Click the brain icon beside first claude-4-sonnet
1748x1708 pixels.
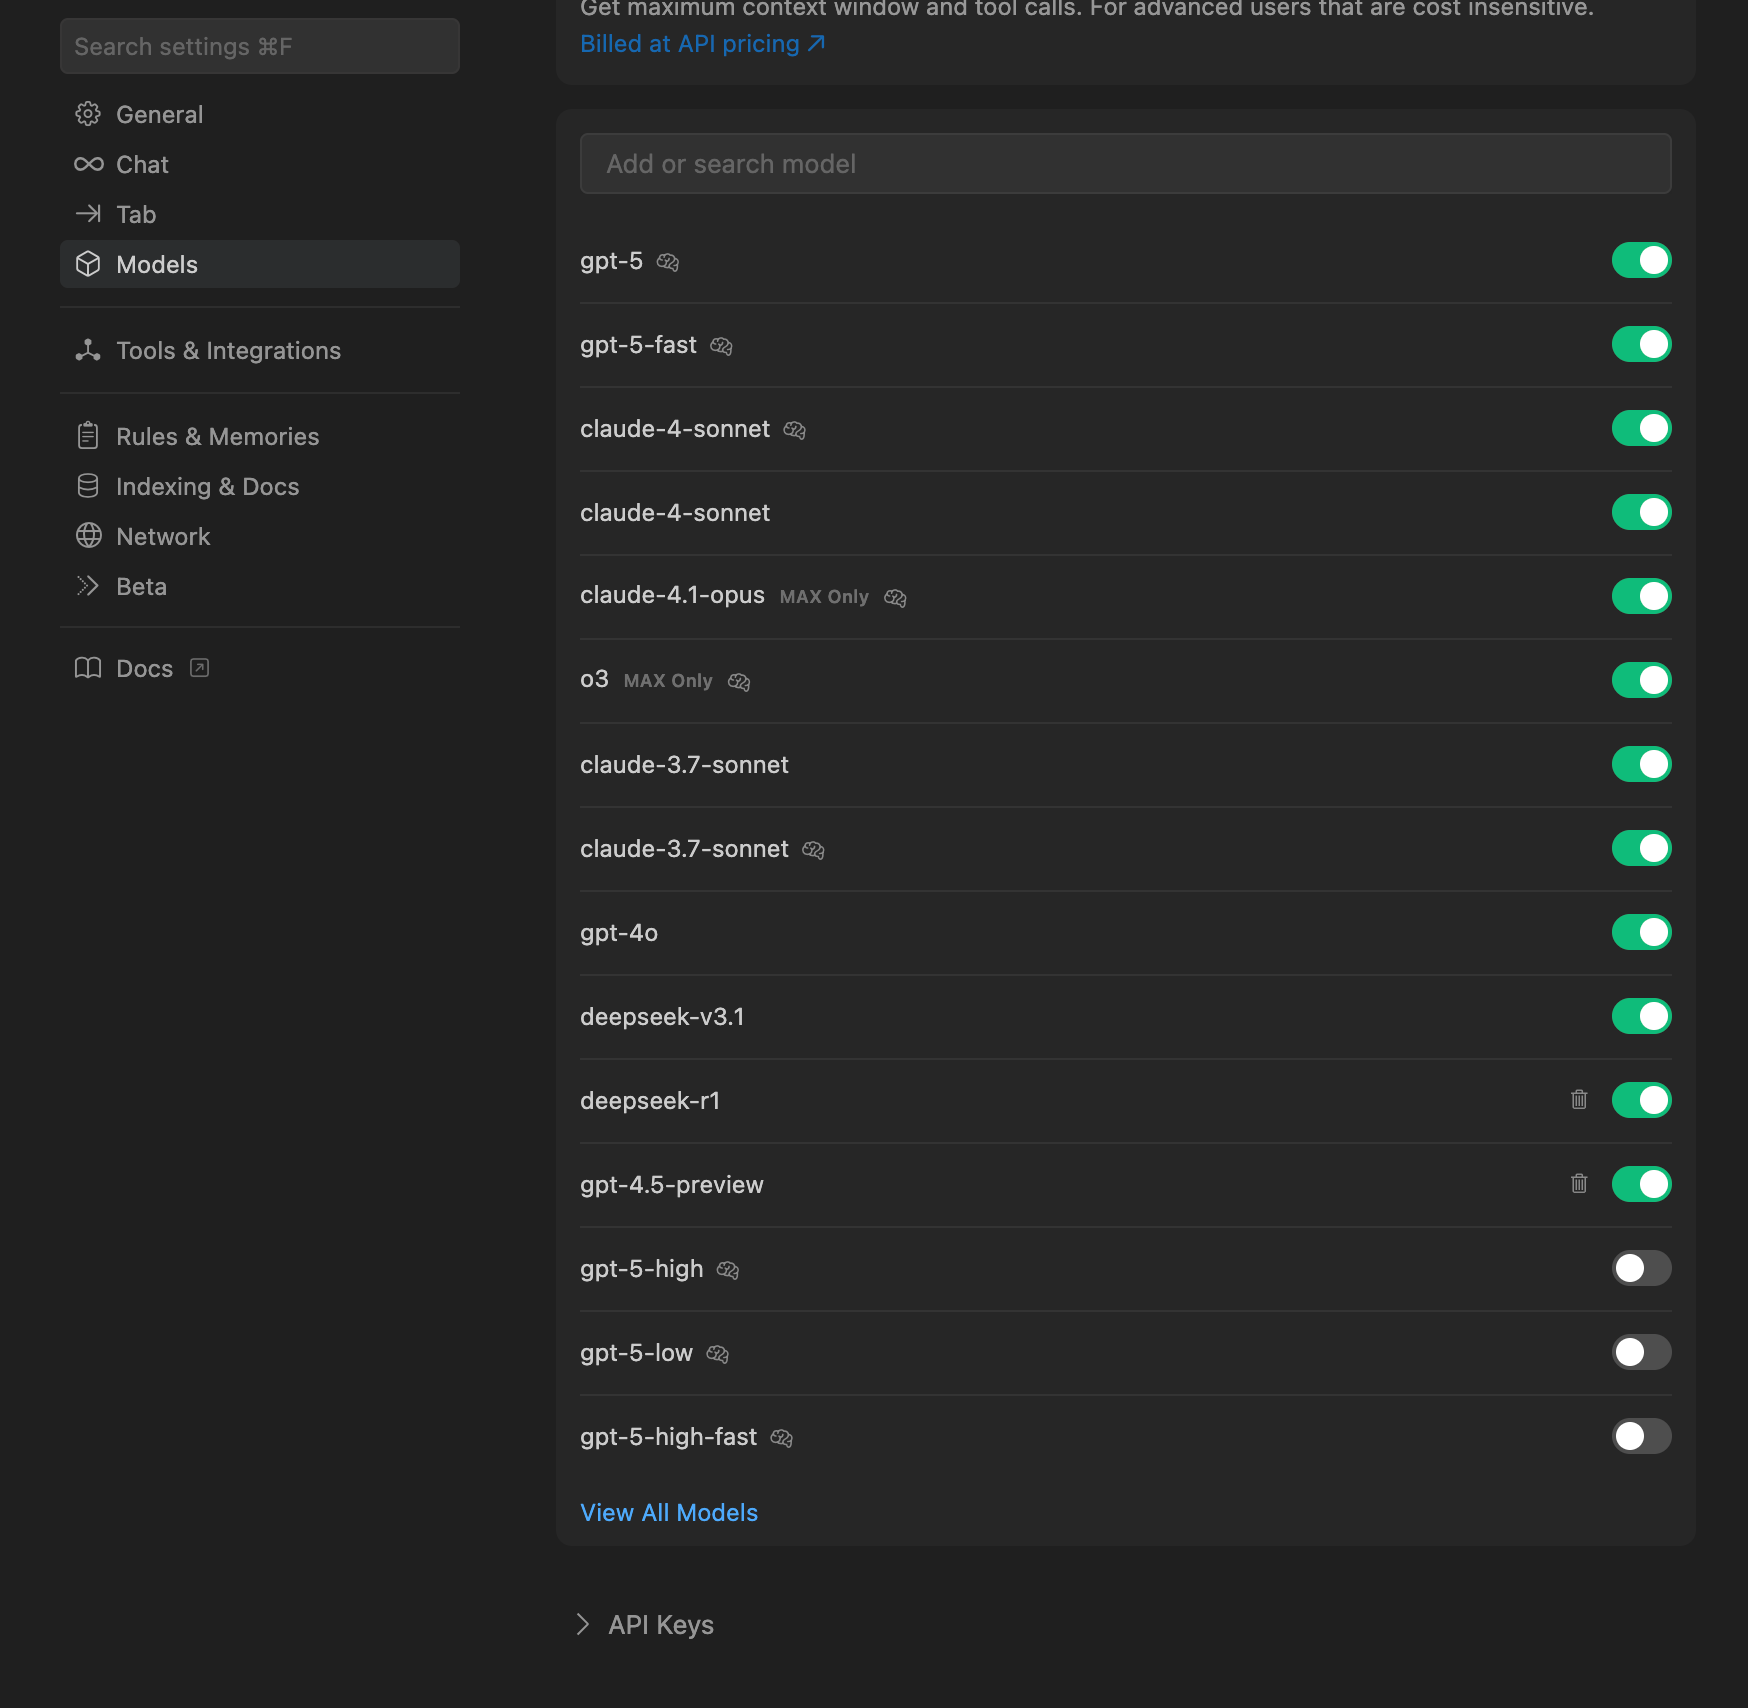(x=795, y=430)
